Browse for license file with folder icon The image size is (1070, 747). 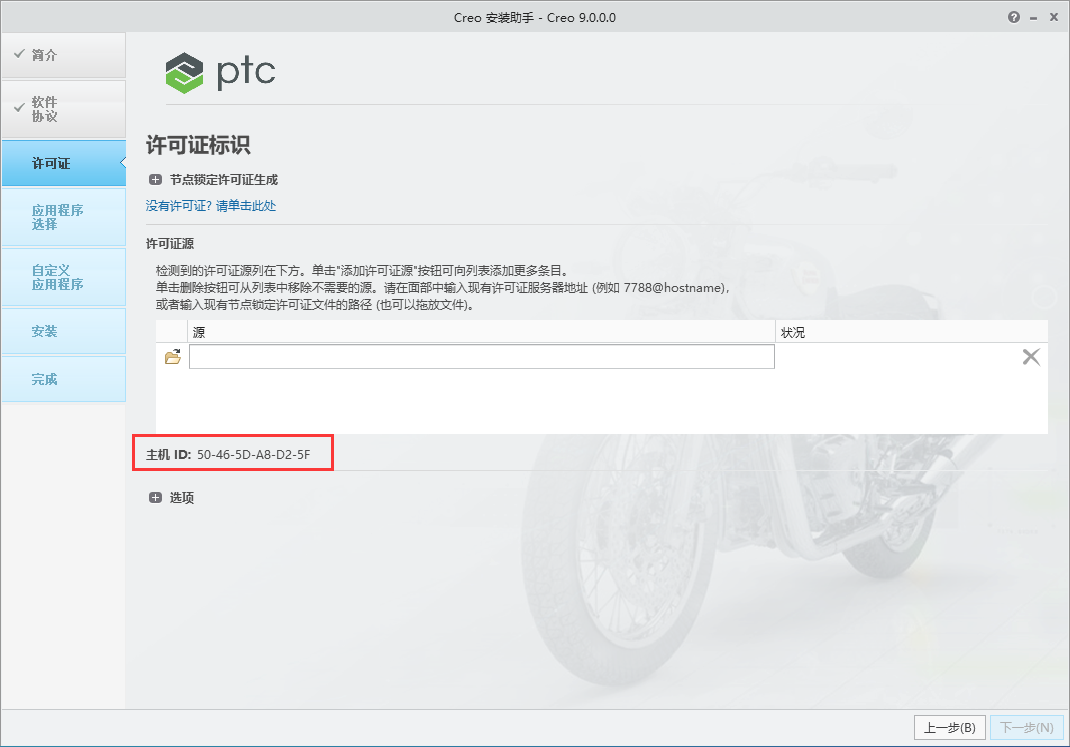(x=173, y=357)
